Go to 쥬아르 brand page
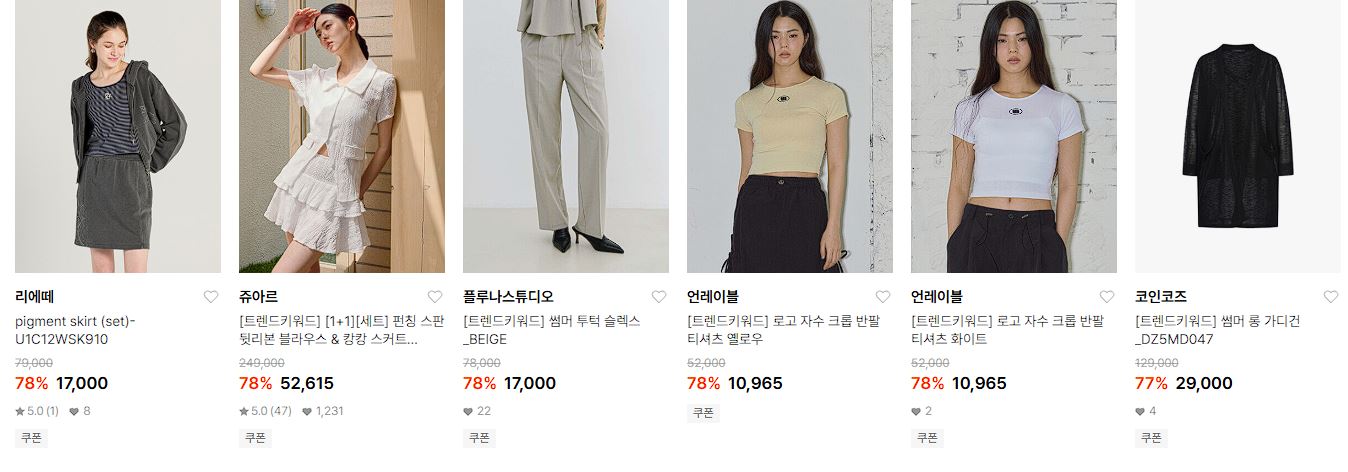Screen dimensions: 1348x472 258,297
